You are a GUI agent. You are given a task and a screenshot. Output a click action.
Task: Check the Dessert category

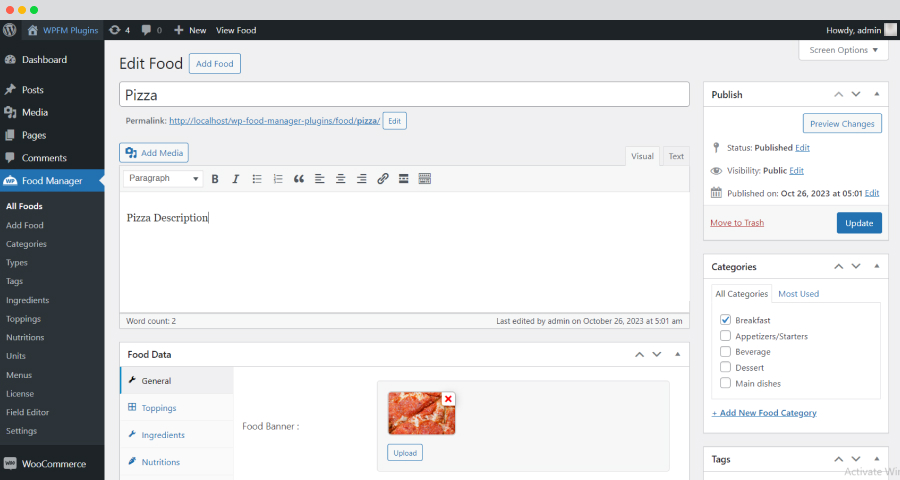[x=726, y=367]
